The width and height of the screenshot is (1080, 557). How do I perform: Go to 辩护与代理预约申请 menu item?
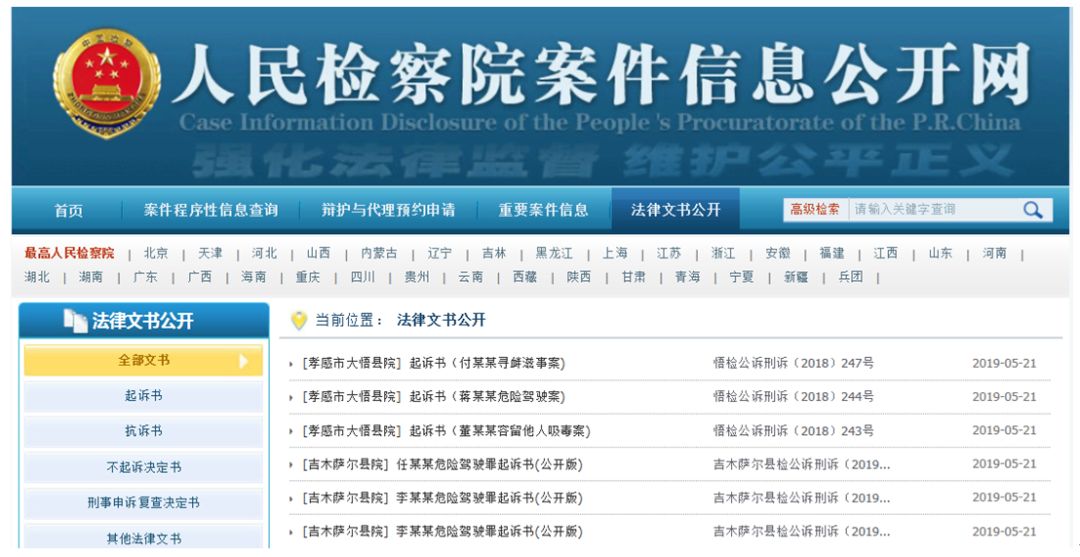[388, 210]
